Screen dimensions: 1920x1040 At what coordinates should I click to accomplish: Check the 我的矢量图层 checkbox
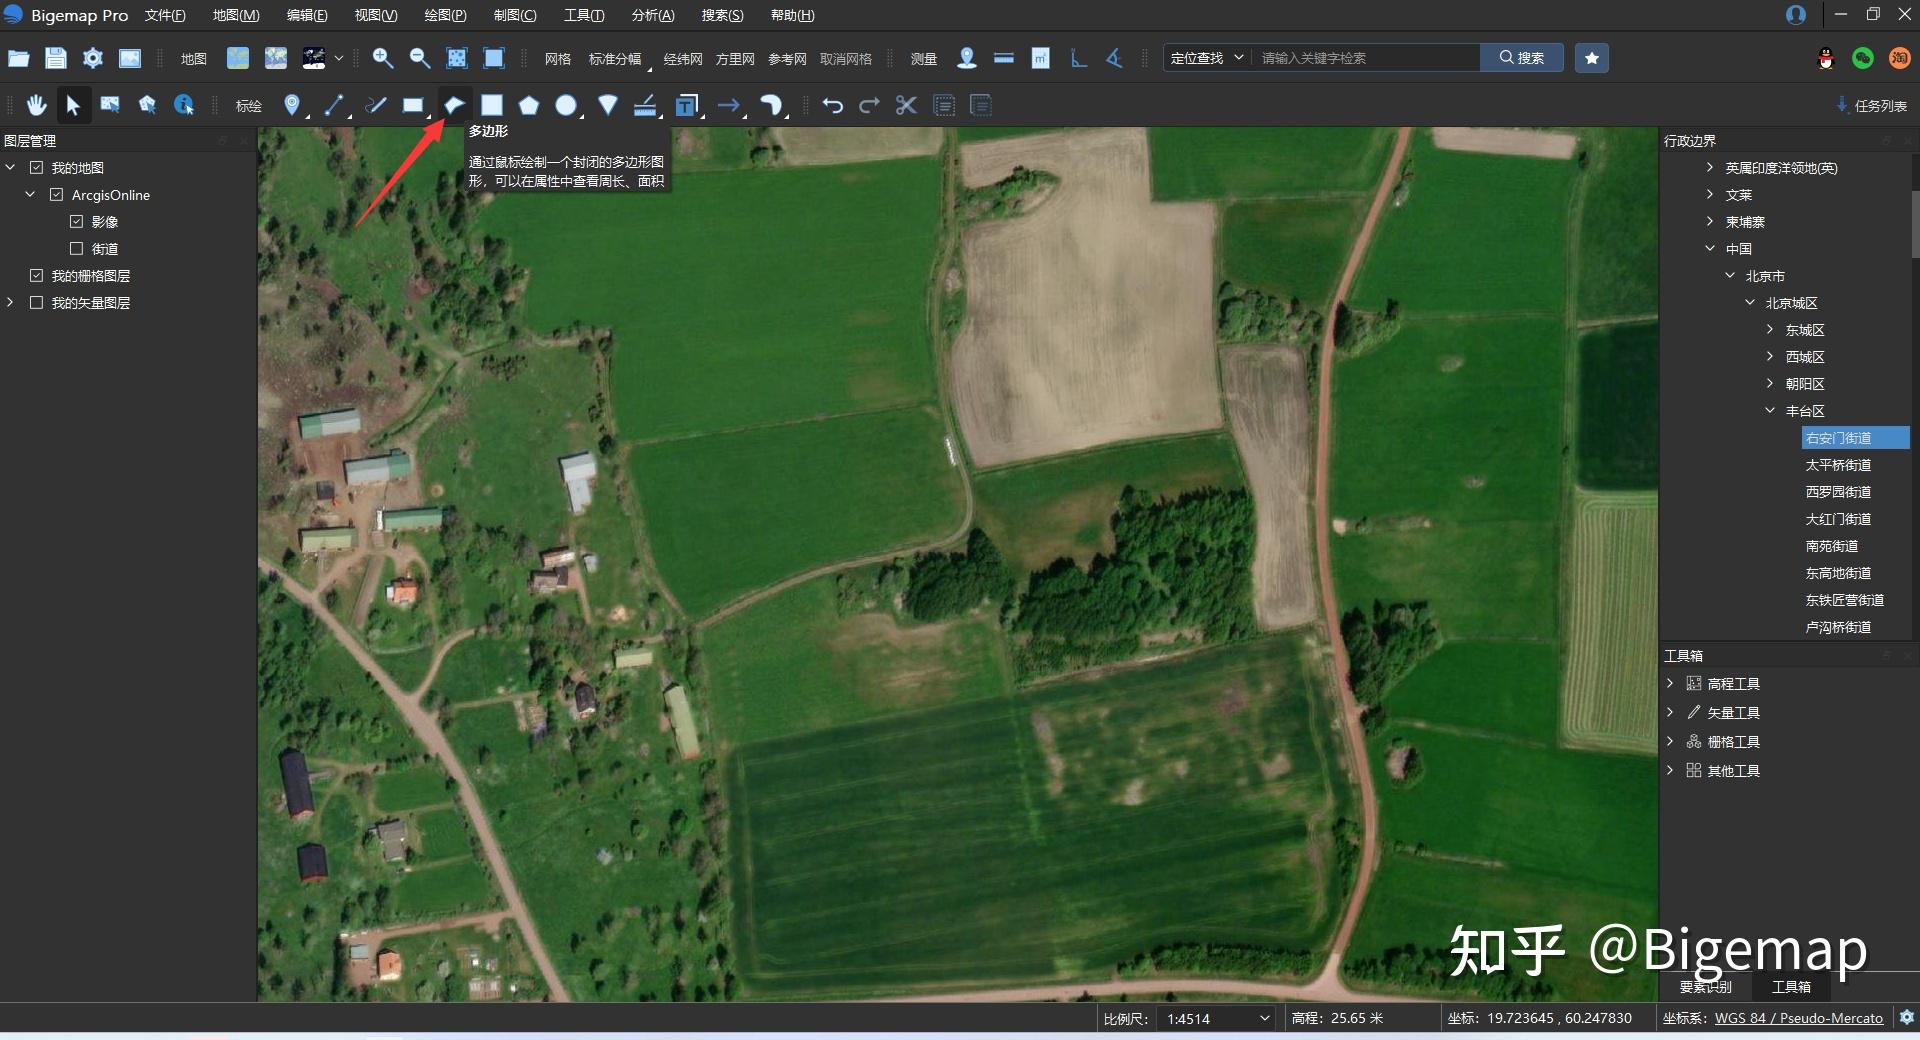pos(37,303)
